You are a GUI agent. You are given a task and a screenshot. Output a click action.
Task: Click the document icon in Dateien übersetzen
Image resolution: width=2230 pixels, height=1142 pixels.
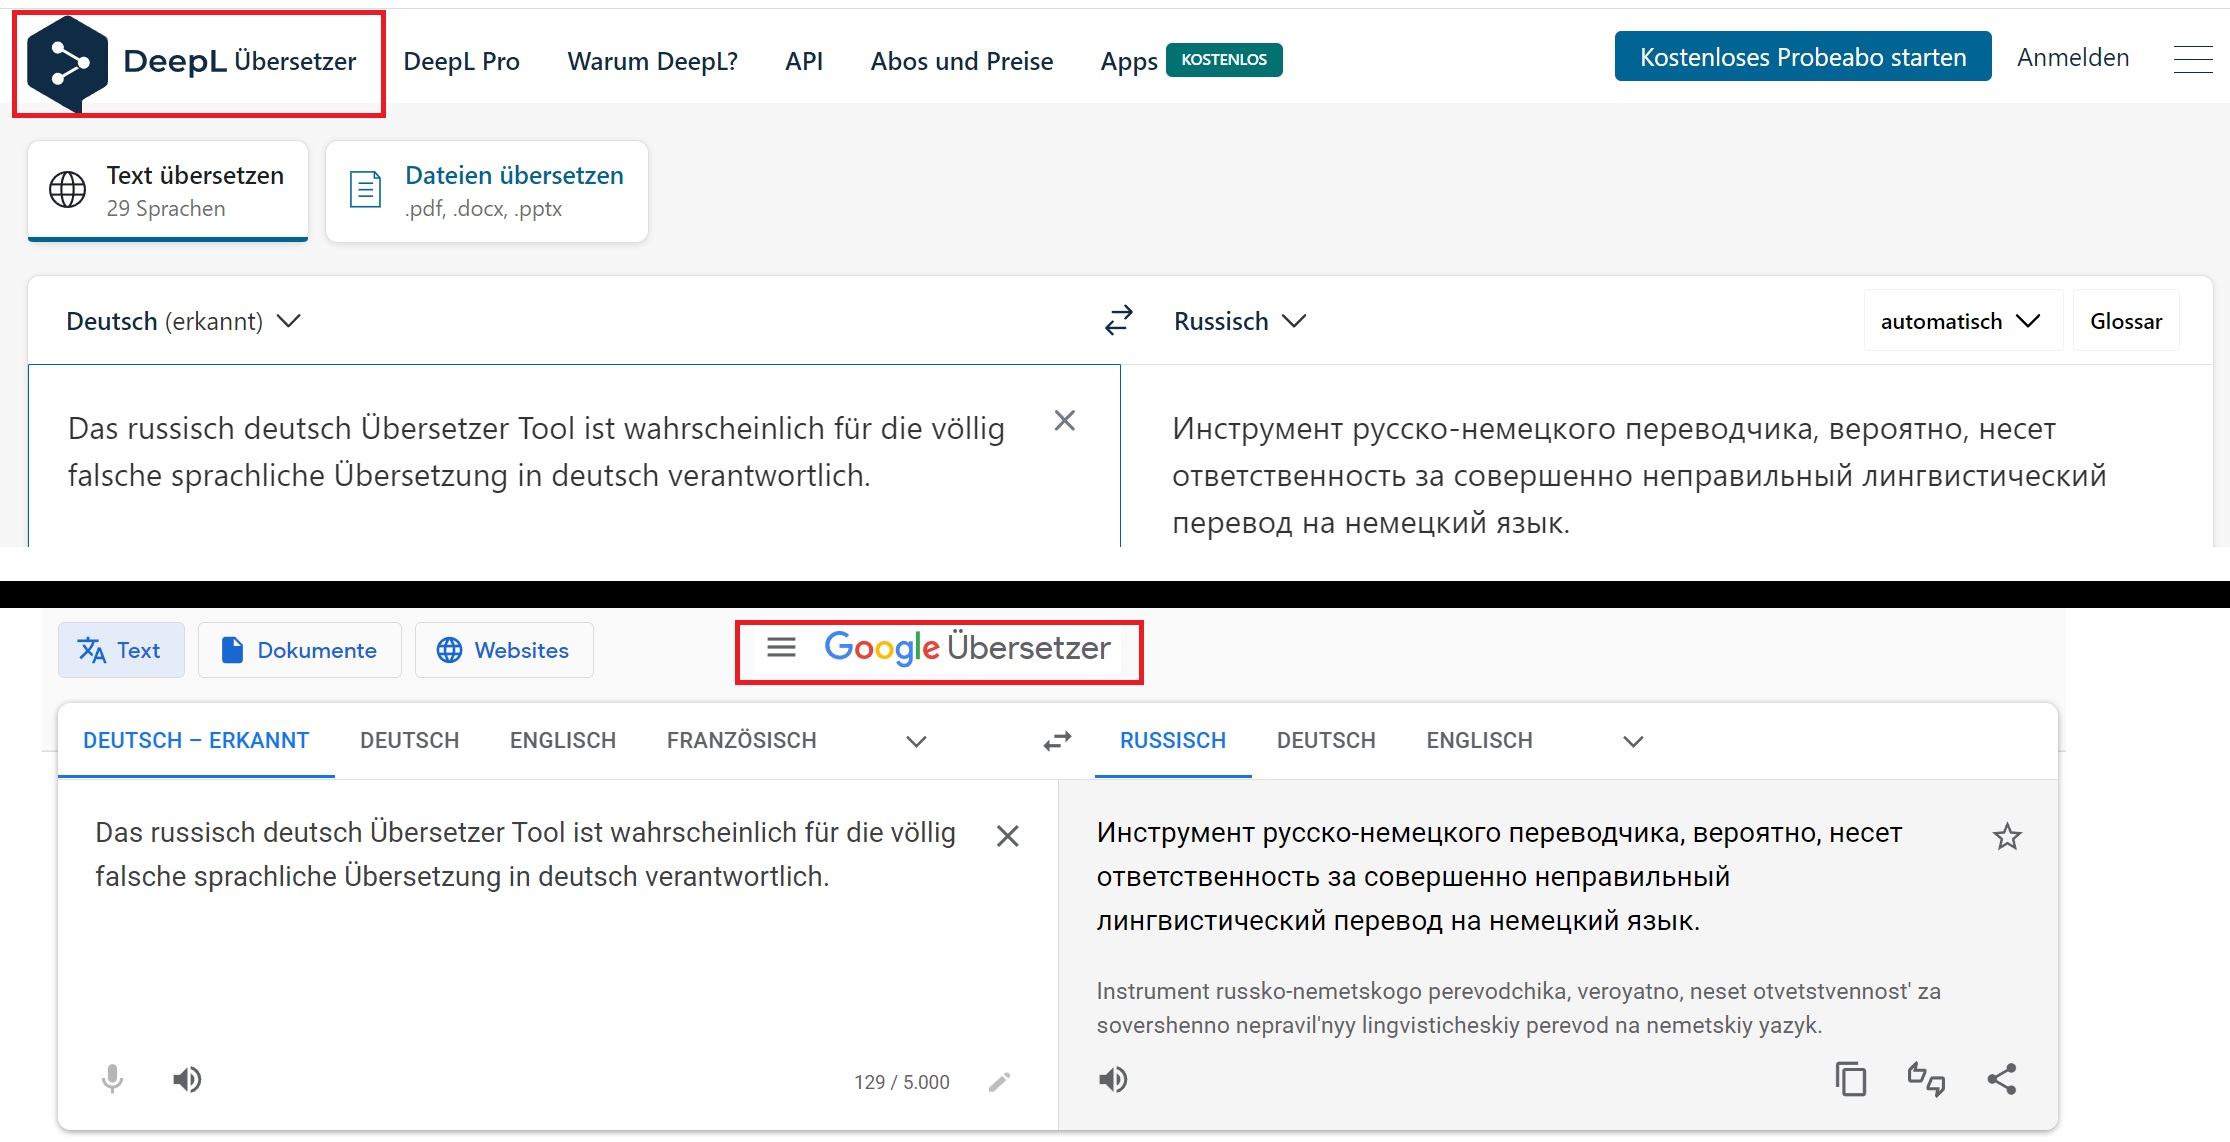point(365,189)
